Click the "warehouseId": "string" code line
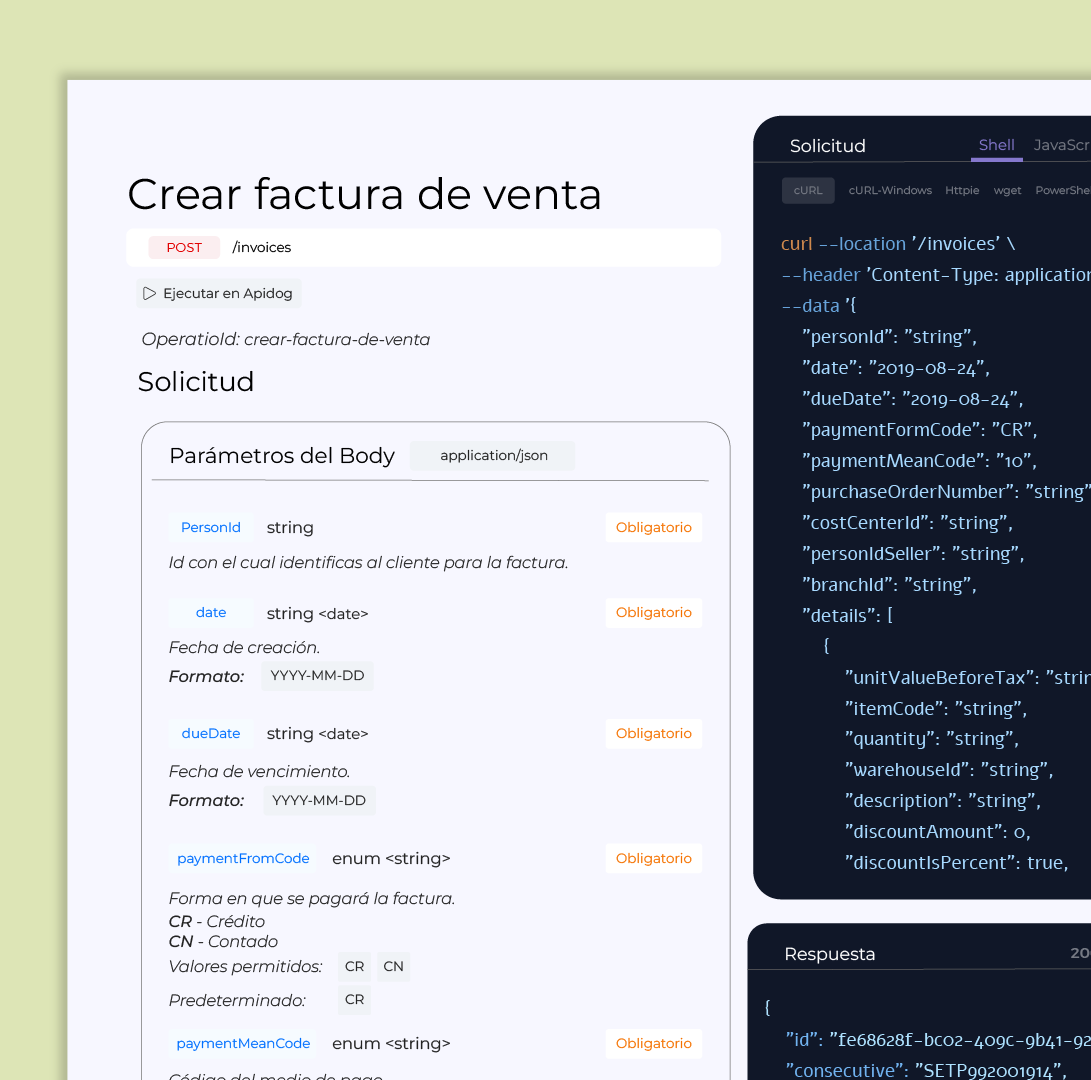The height and width of the screenshot is (1080, 1091). (949, 770)
